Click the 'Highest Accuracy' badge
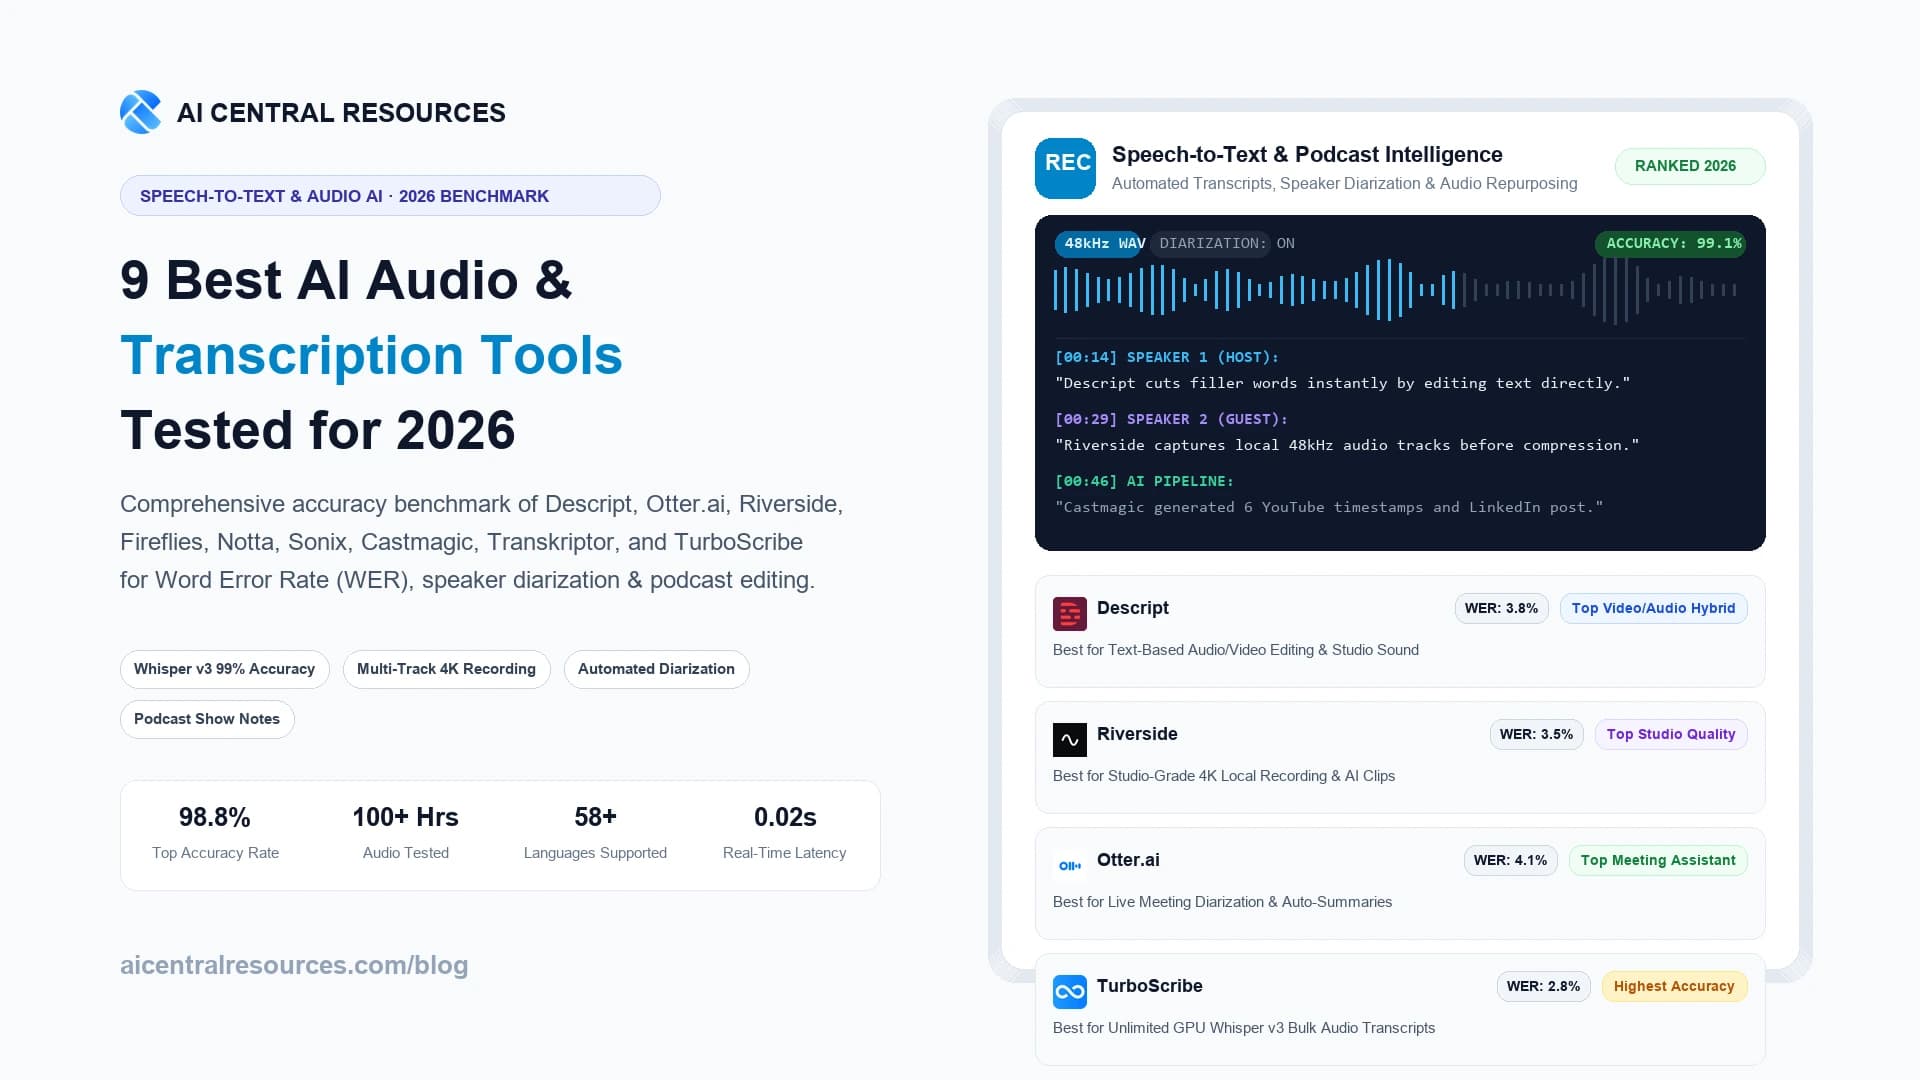 pyautogui.click(x=1674, y=986)
